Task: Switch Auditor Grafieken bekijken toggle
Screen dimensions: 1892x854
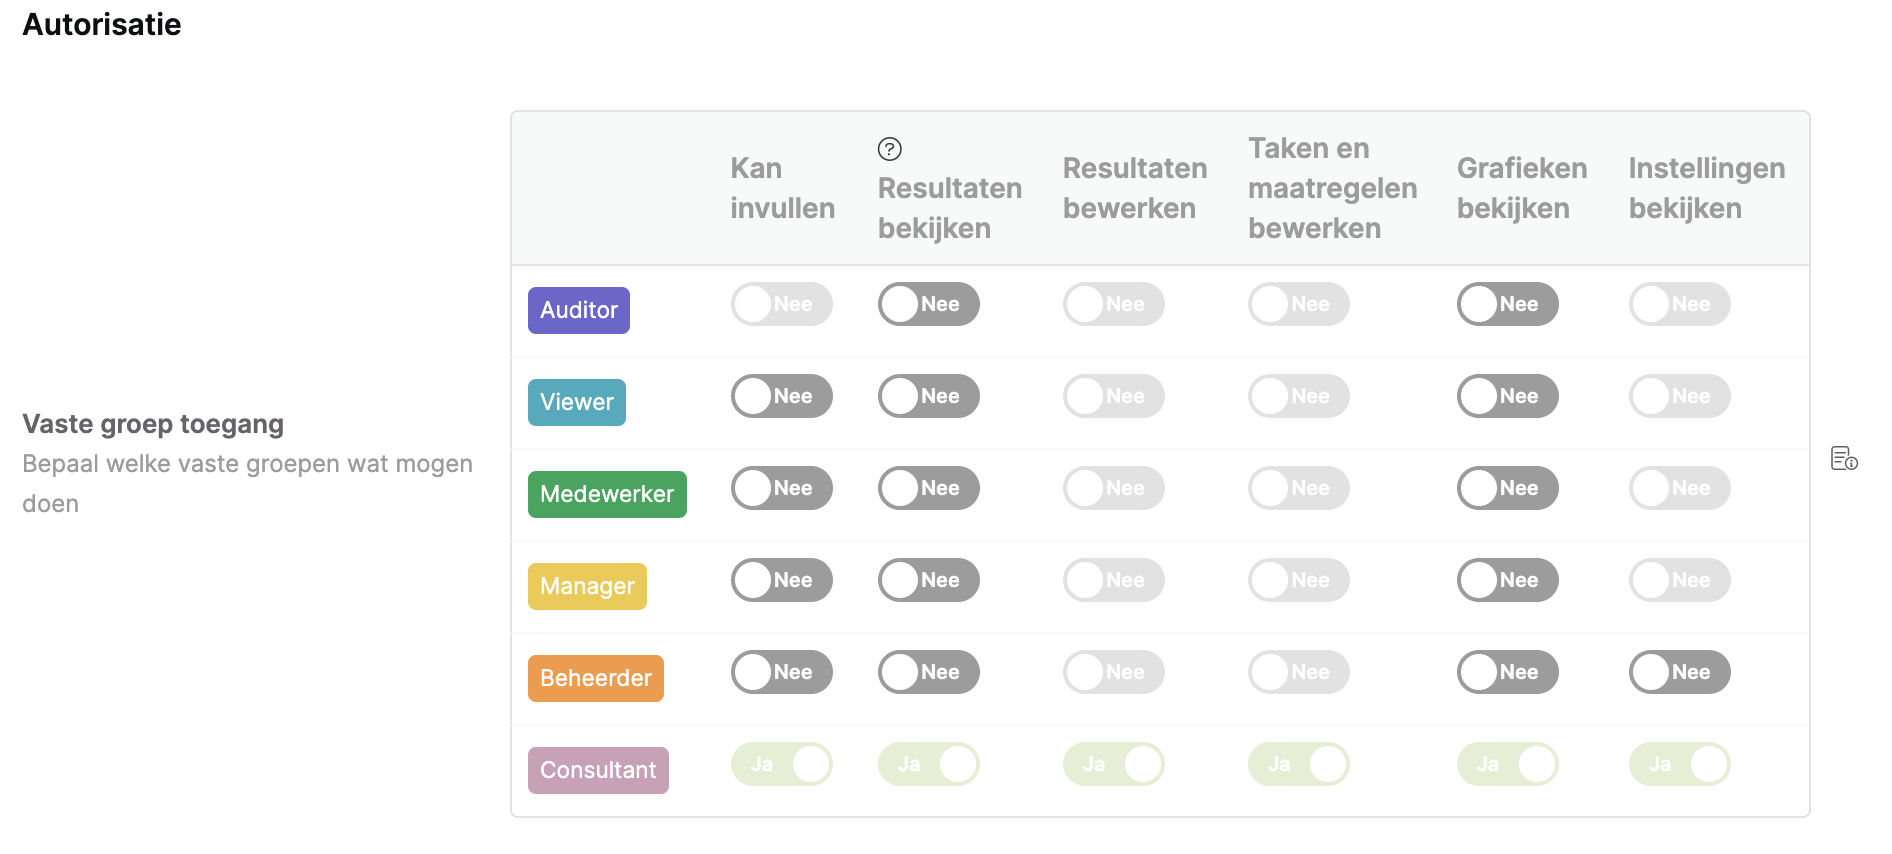Action: pyautogui.click(x=1507, y=304)
